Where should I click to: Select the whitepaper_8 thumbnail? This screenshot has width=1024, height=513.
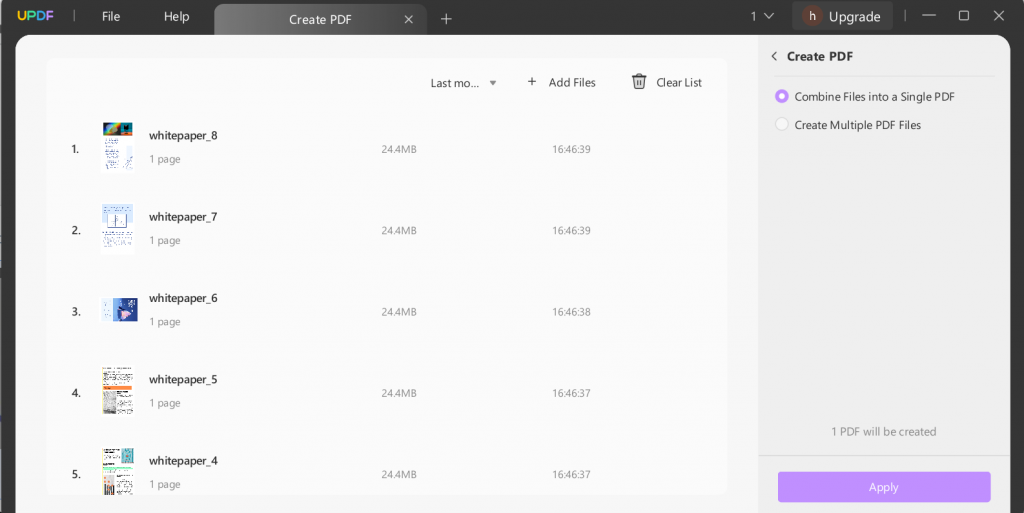(x=117, y=147)
